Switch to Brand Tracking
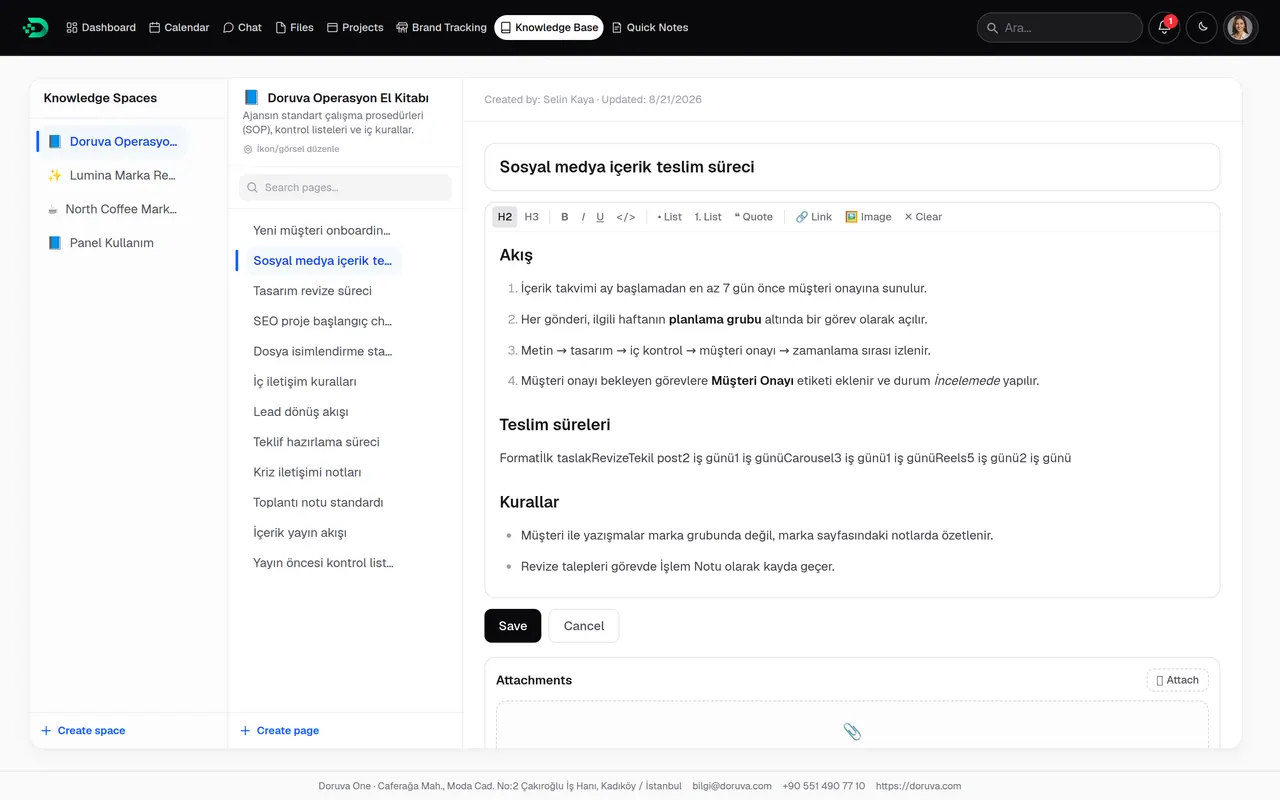The height and width of the screenshot is (800, 1280). [441, 27]
